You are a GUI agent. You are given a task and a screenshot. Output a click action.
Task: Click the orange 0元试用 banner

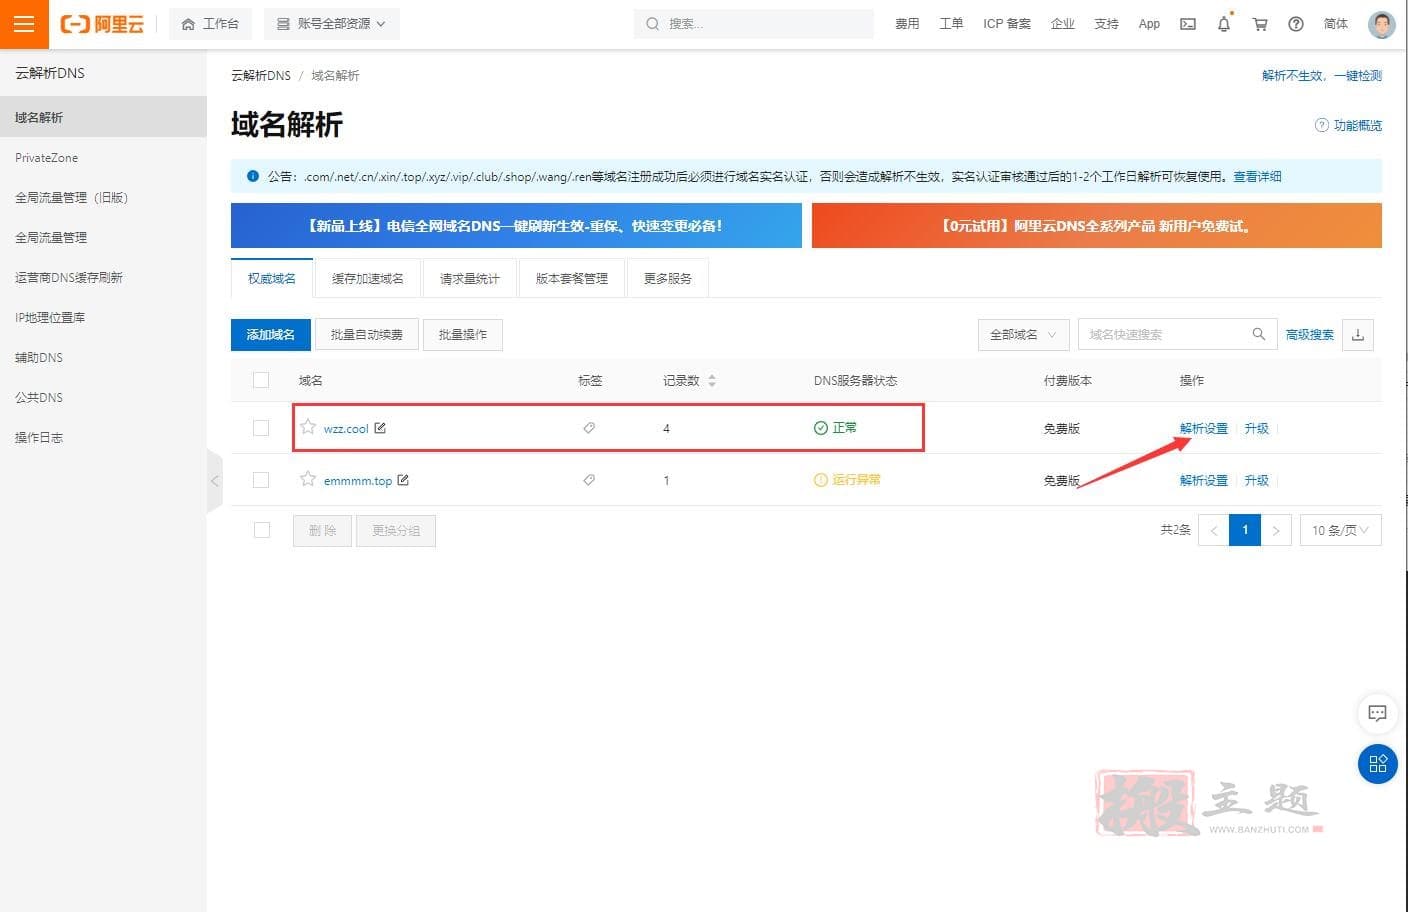[x=1097, y=225]
